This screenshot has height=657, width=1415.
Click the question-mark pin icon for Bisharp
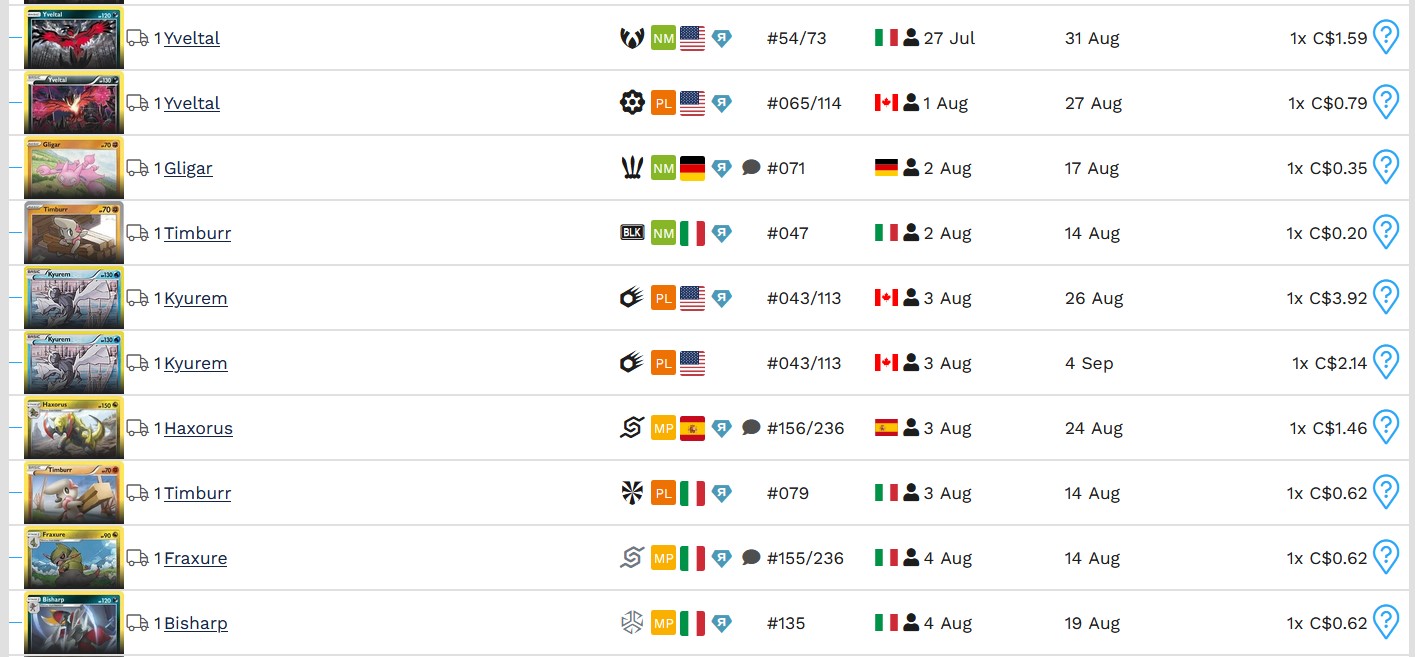coord(1385,622)
